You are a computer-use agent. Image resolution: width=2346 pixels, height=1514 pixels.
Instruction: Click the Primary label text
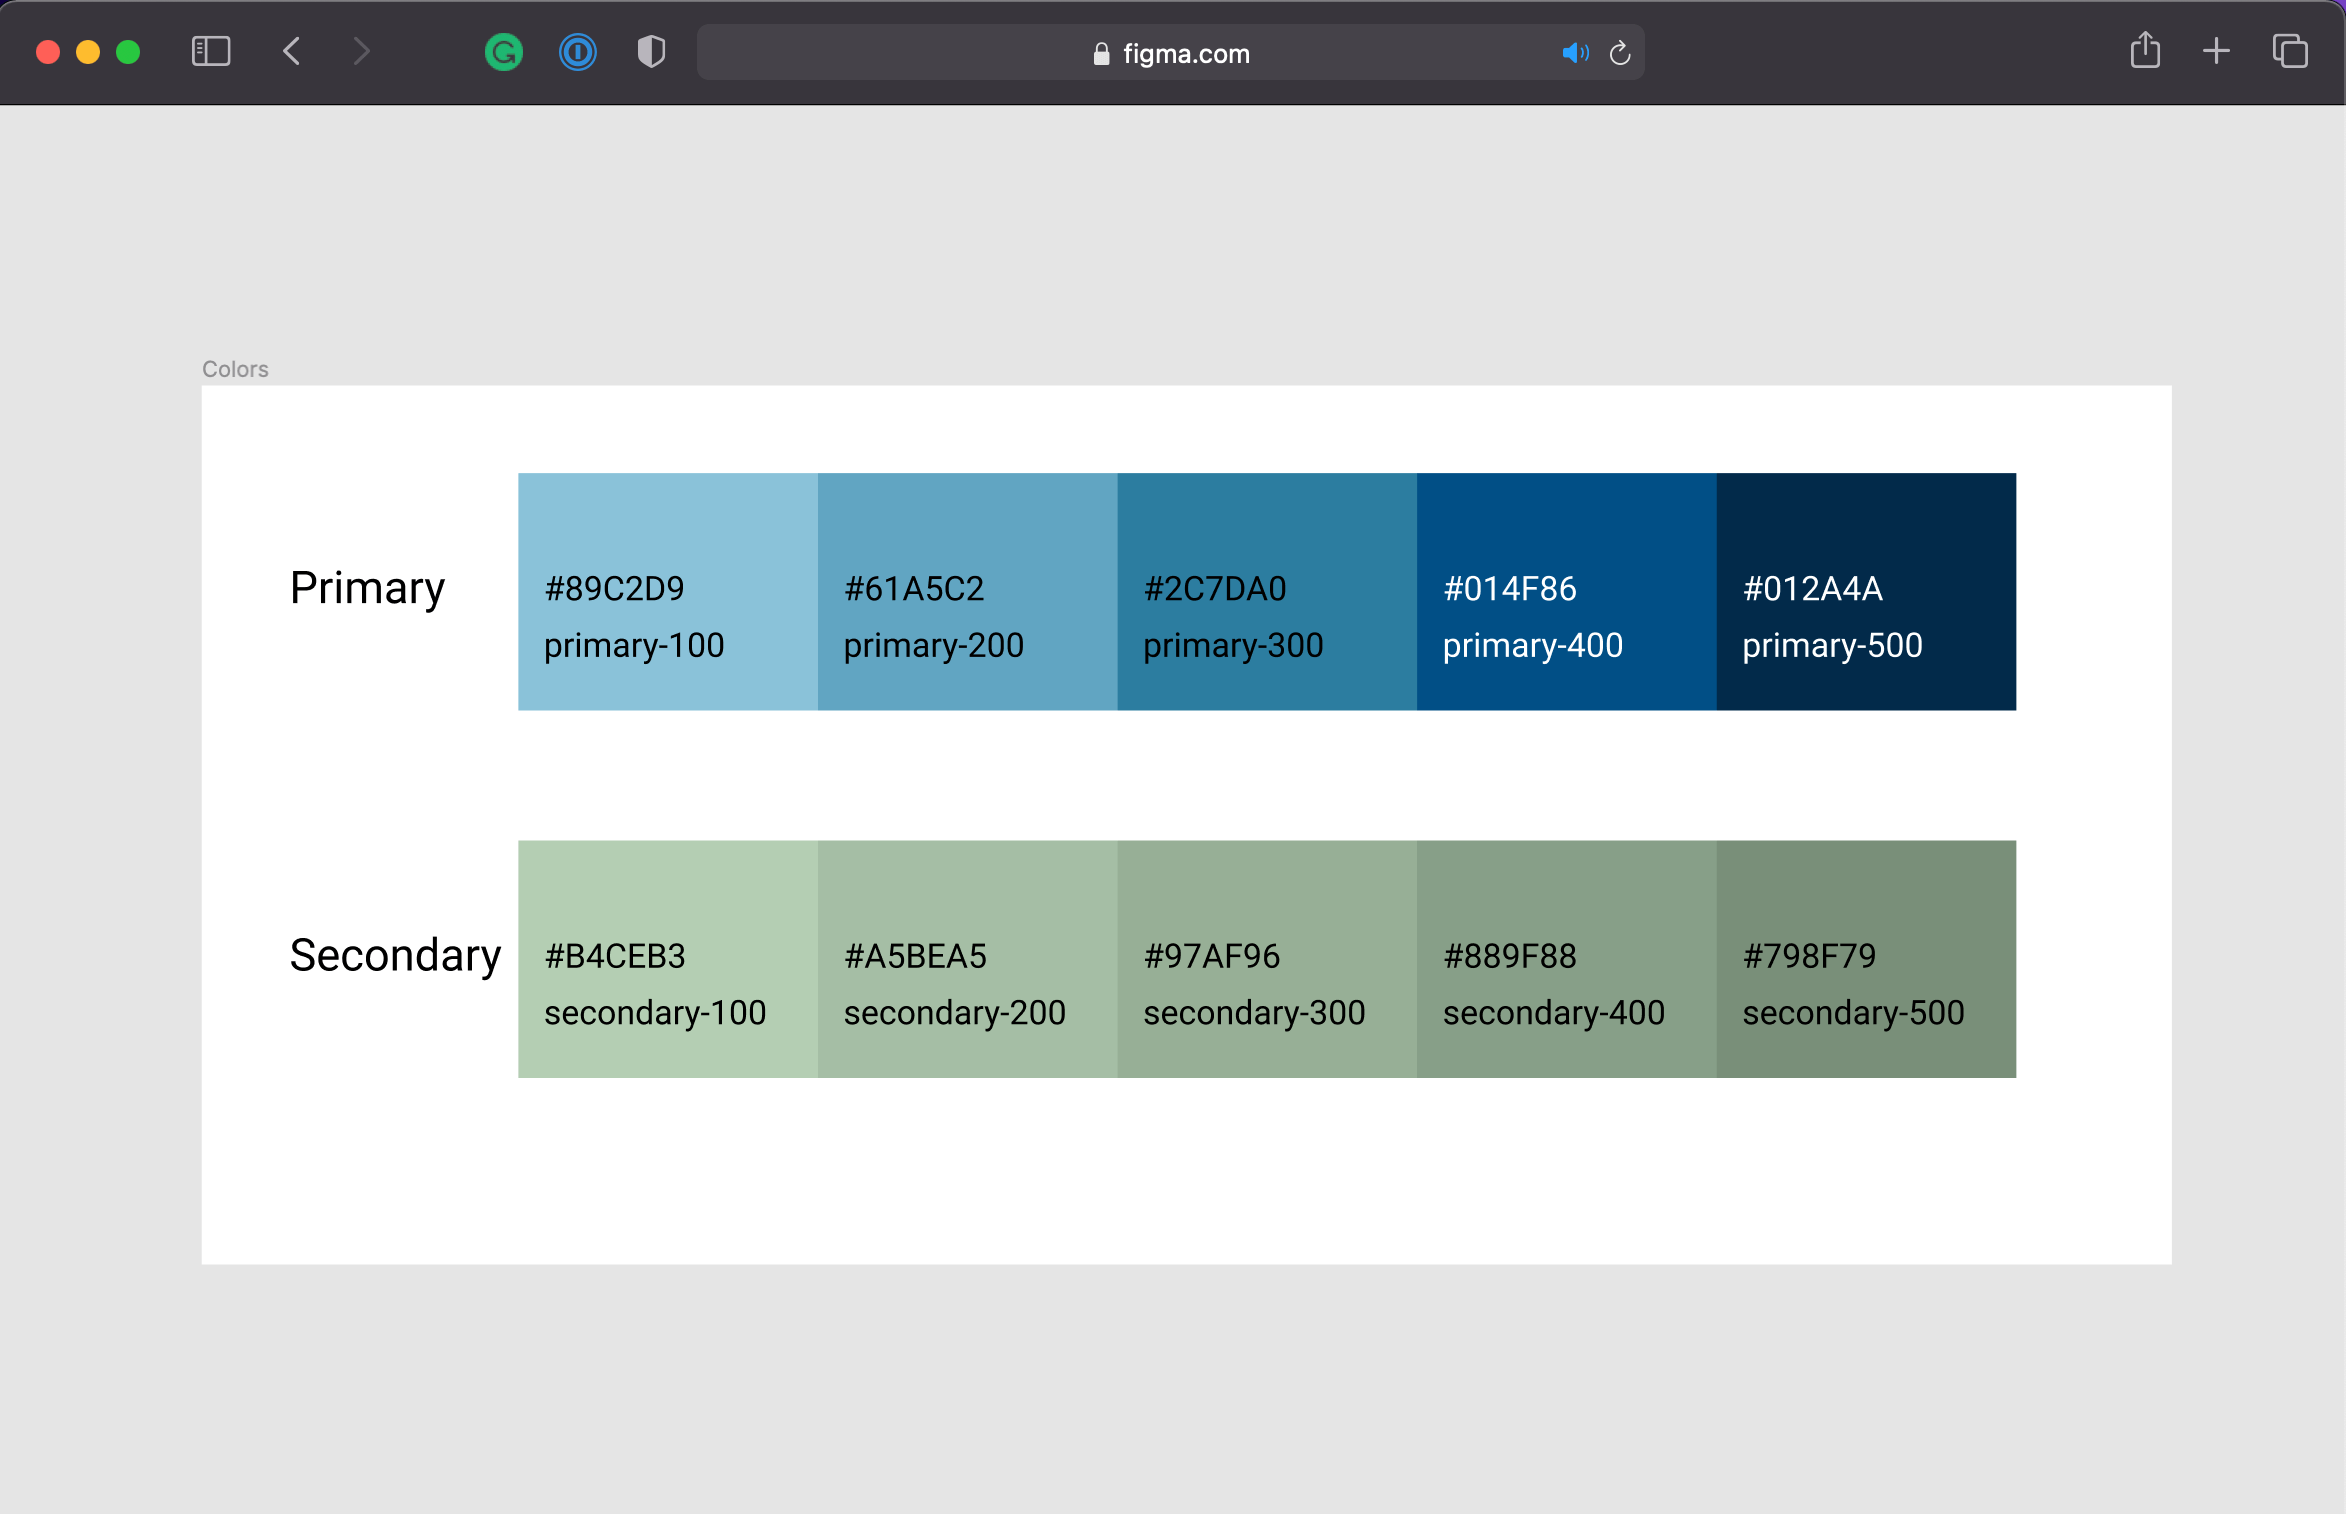coord(364,587)
